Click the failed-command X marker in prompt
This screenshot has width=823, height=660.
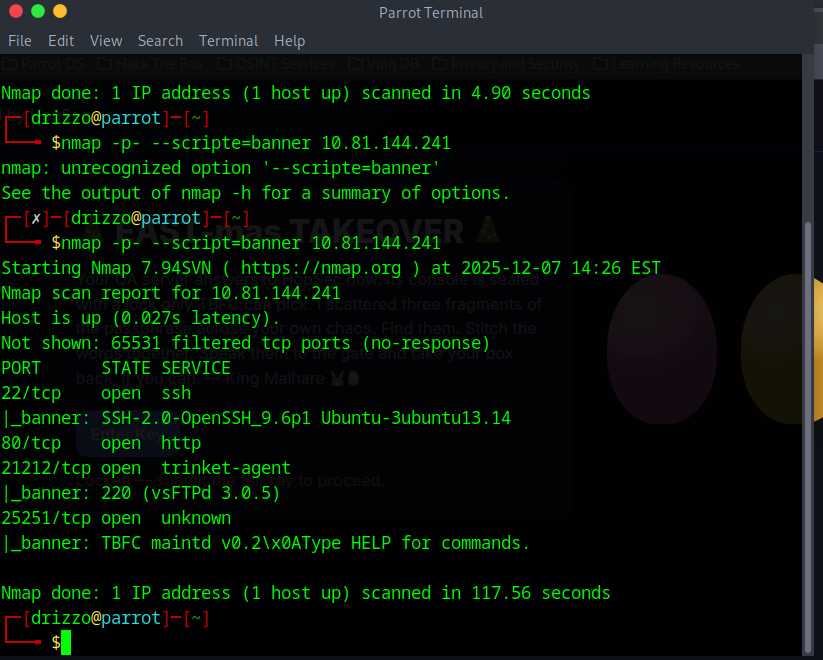pos(36,219)
